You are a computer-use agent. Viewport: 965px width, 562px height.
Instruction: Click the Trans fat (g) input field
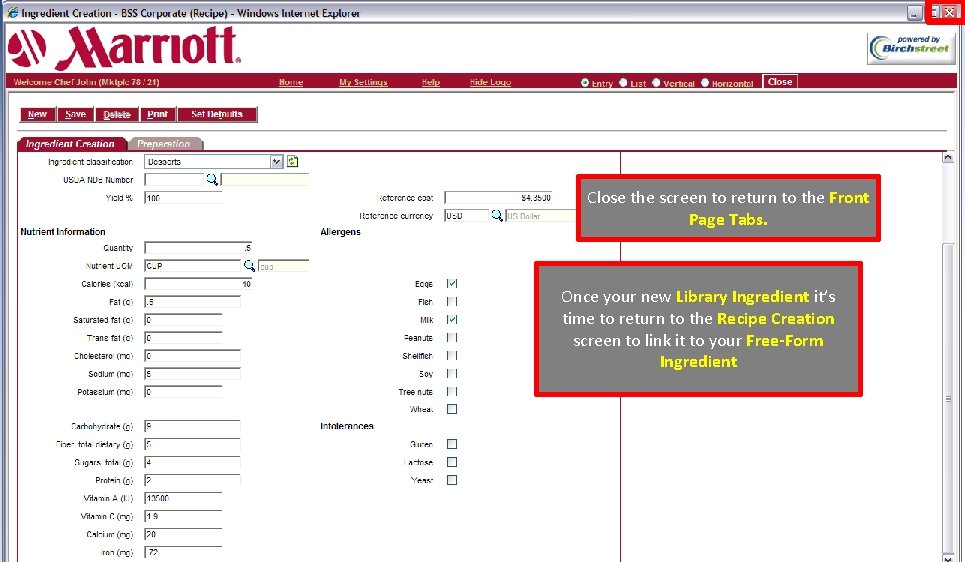point(183,337)
